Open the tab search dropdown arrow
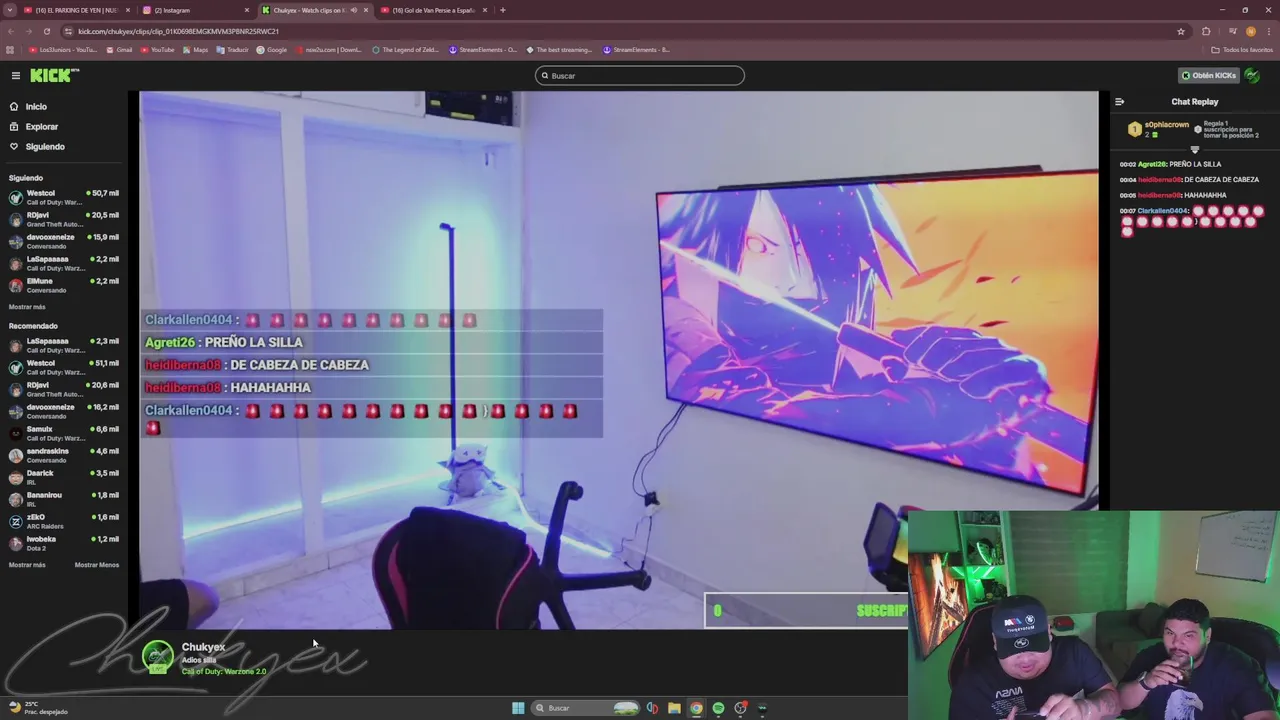This screenshot has height=720, width=1280. [x=10, y=10]
